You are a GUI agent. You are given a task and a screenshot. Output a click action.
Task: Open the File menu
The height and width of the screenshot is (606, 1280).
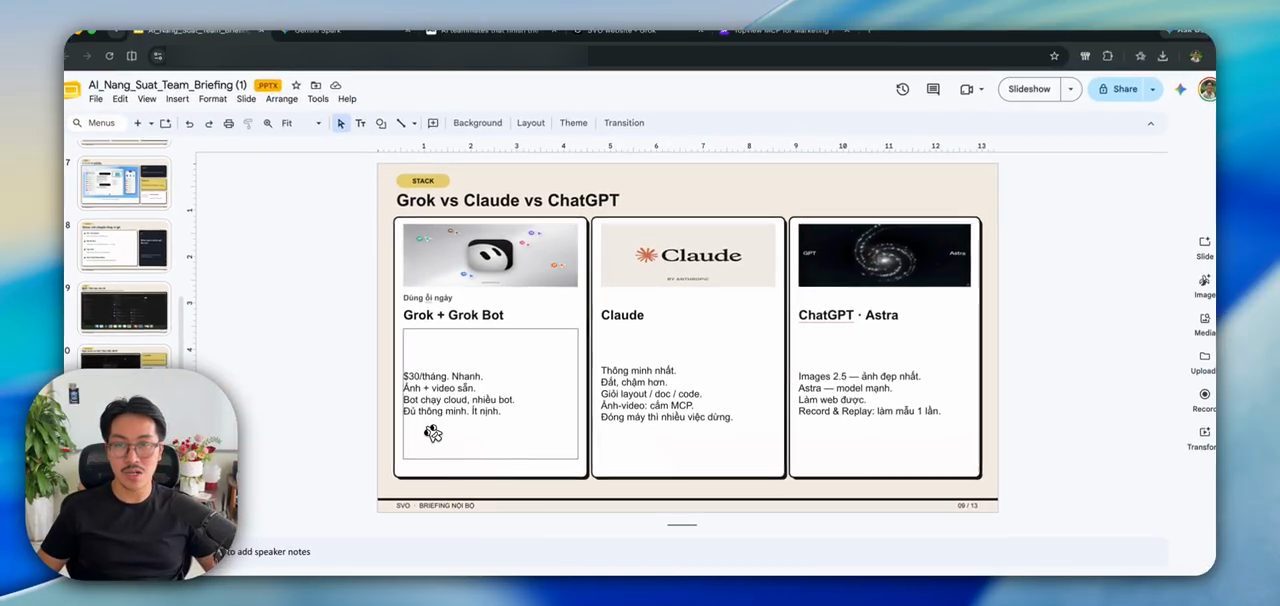[96, 99]
